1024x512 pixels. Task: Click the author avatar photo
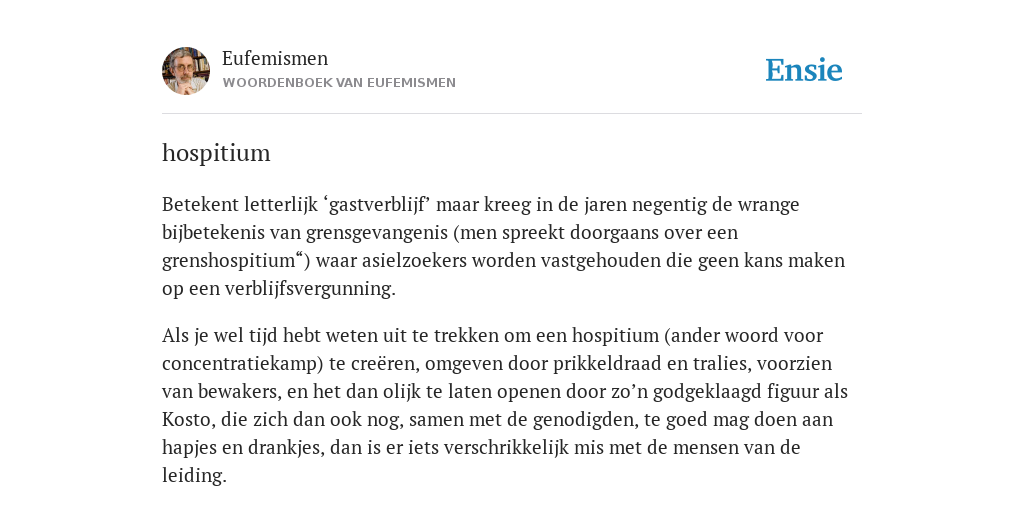click(x=186, y=71)
